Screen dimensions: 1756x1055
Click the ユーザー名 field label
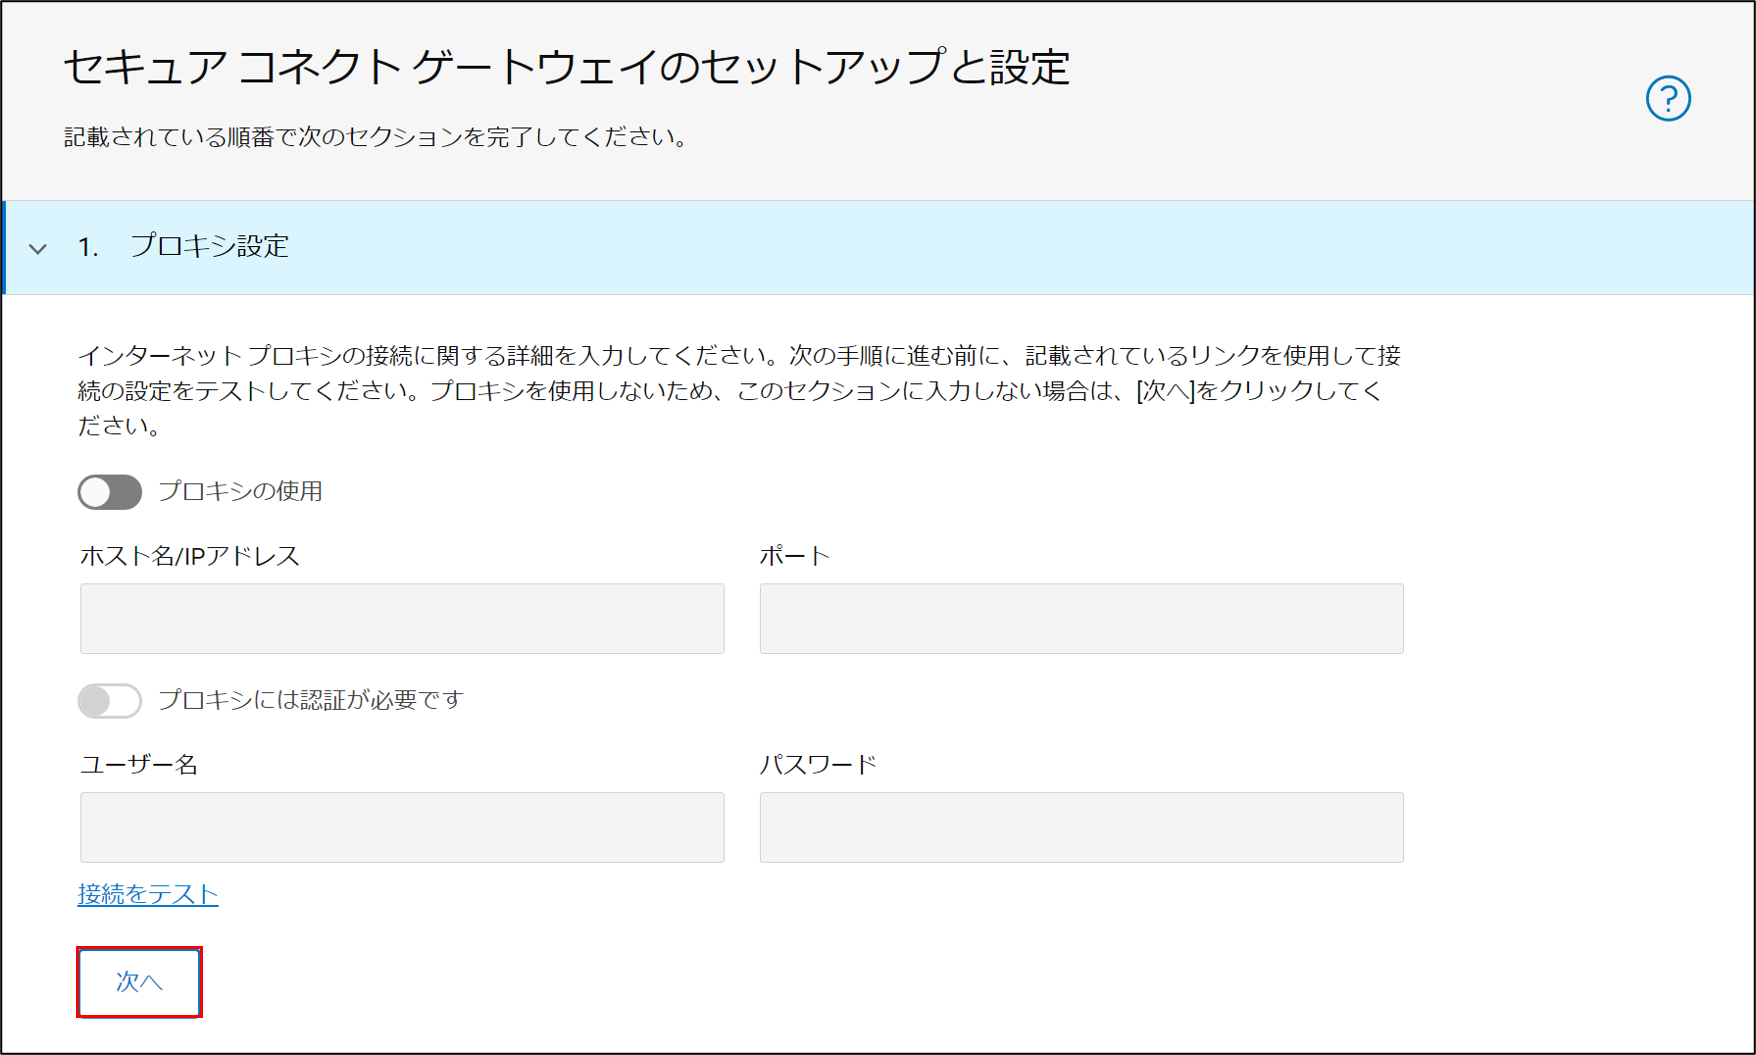point(139,765)
